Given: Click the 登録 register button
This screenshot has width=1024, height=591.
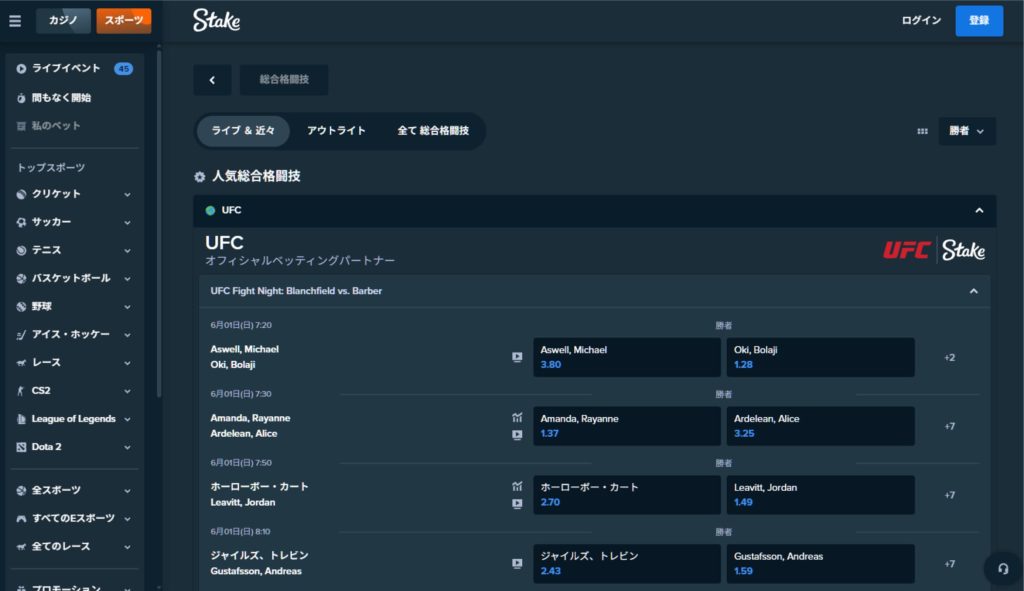Looking at the screenshot, I should (978, 21).
